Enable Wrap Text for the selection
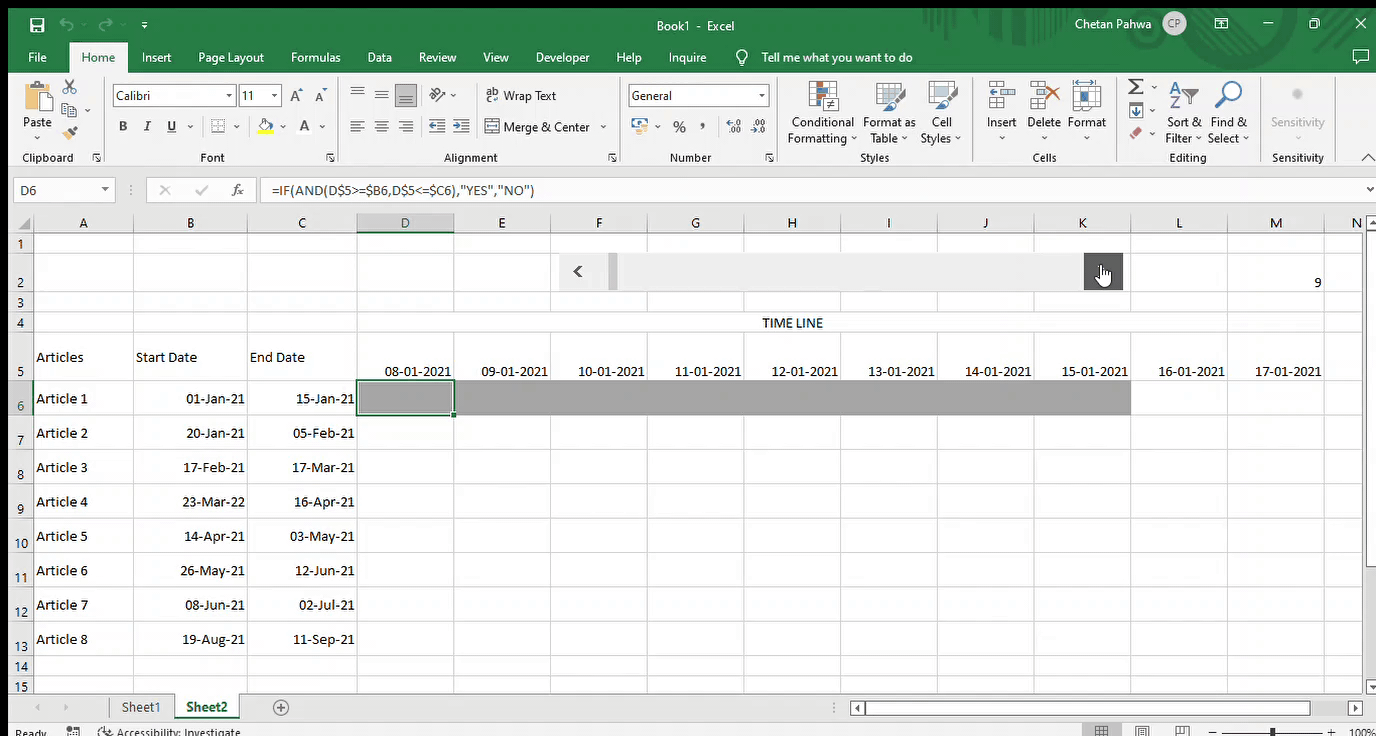The image size is (1376, 736). [520, 95]
